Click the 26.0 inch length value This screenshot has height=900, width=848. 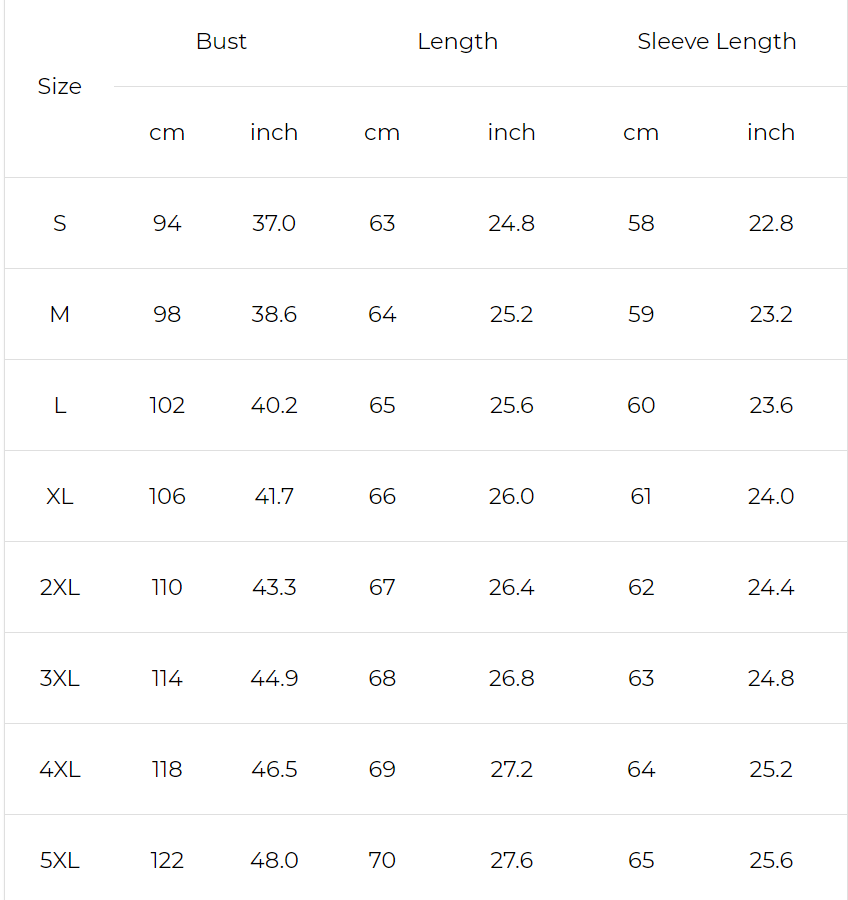click(512, 496)
